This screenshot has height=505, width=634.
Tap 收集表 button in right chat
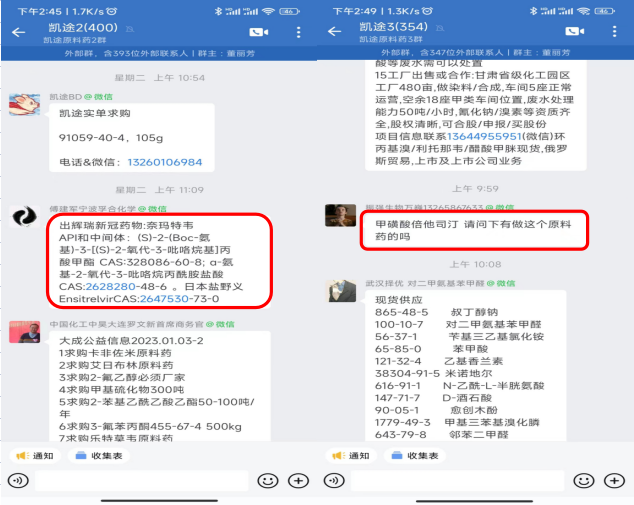click(415, 456)
